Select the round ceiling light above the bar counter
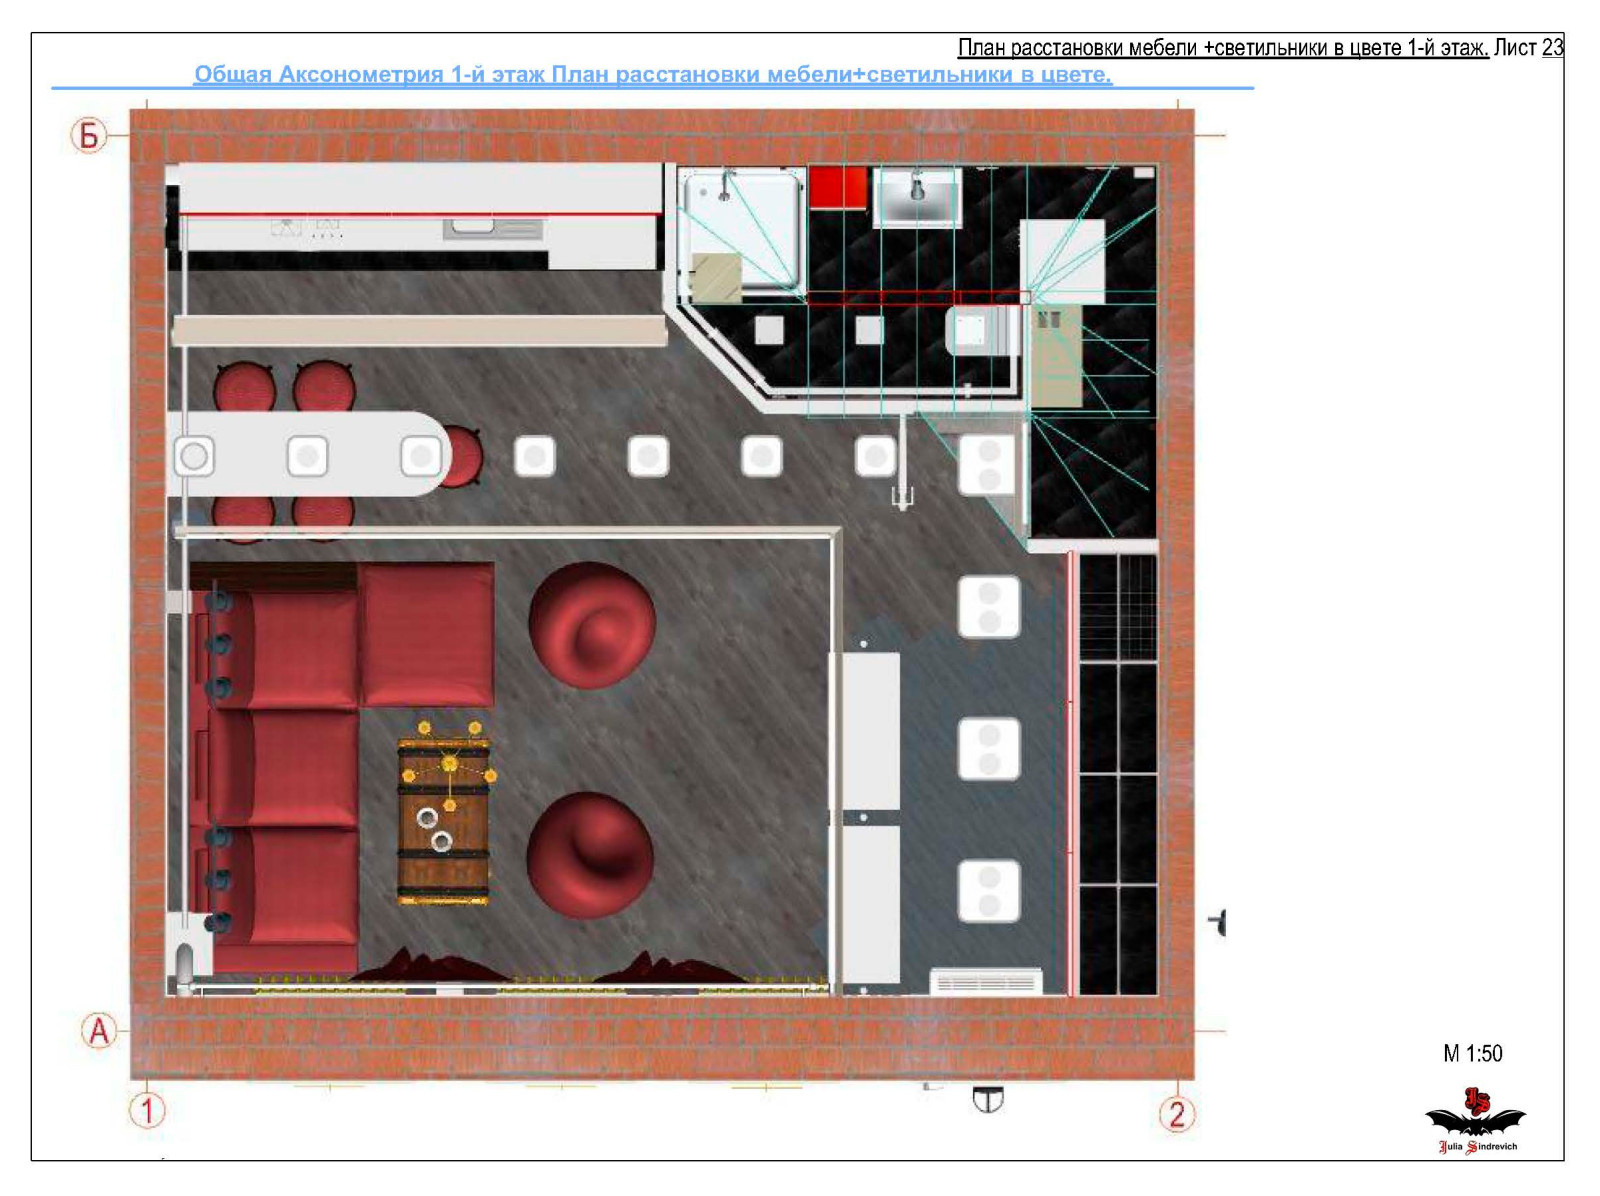Image resolution: width=1600 pixels, height=1196 pixels. tap(194, 457)
